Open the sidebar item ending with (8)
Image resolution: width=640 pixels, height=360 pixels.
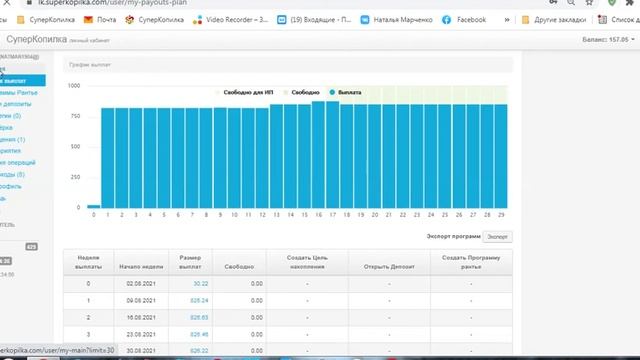[12, 174]
